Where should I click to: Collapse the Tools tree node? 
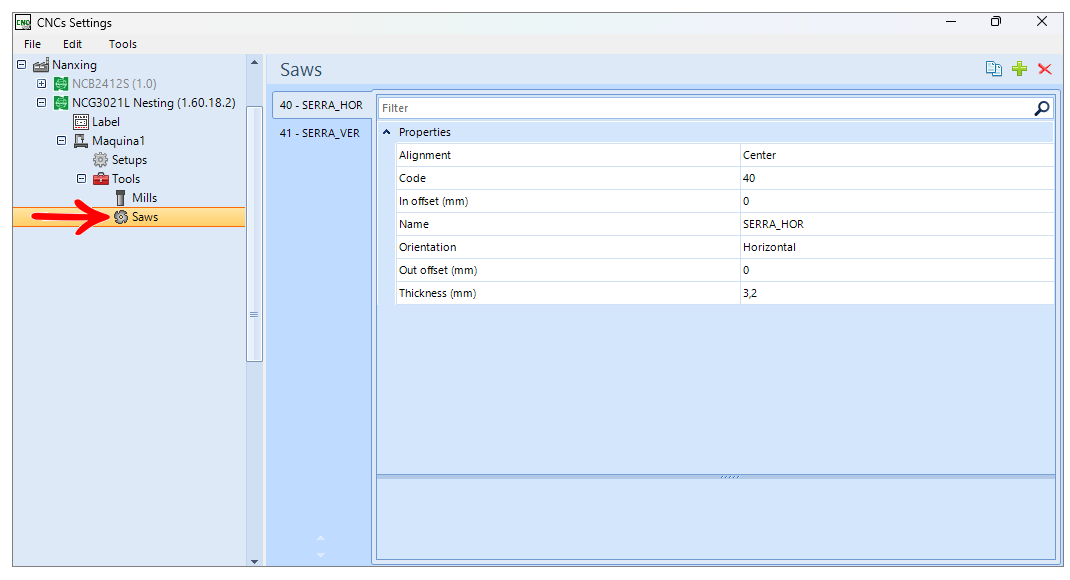pos(81,179)
